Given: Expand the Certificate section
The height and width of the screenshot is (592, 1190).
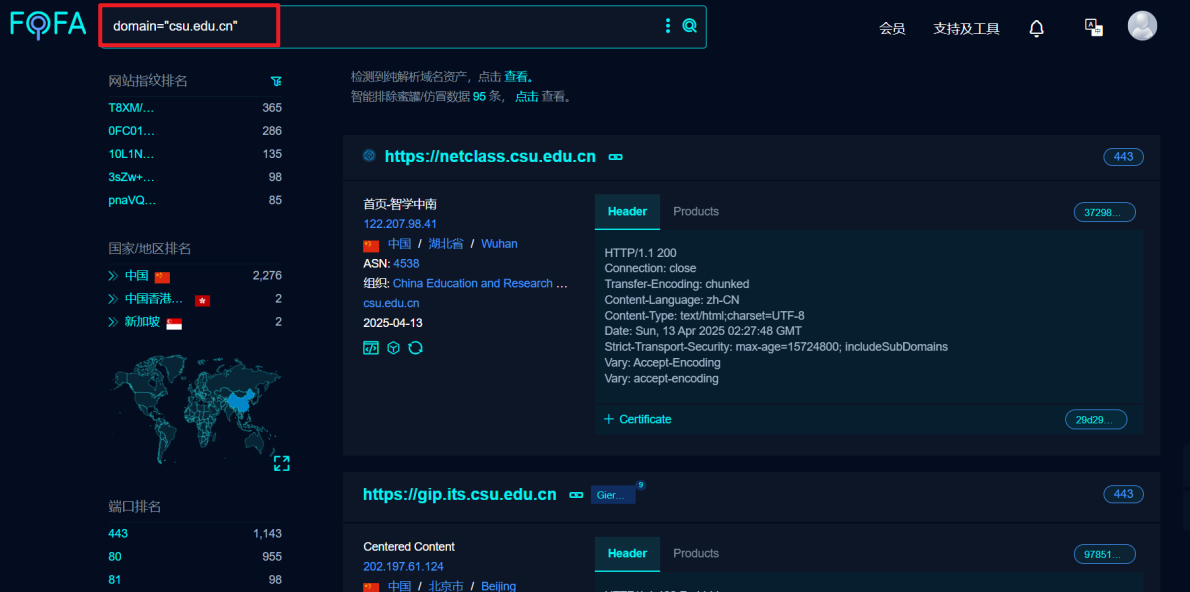Looking at the screenshot, I should [x=638, y=419].
